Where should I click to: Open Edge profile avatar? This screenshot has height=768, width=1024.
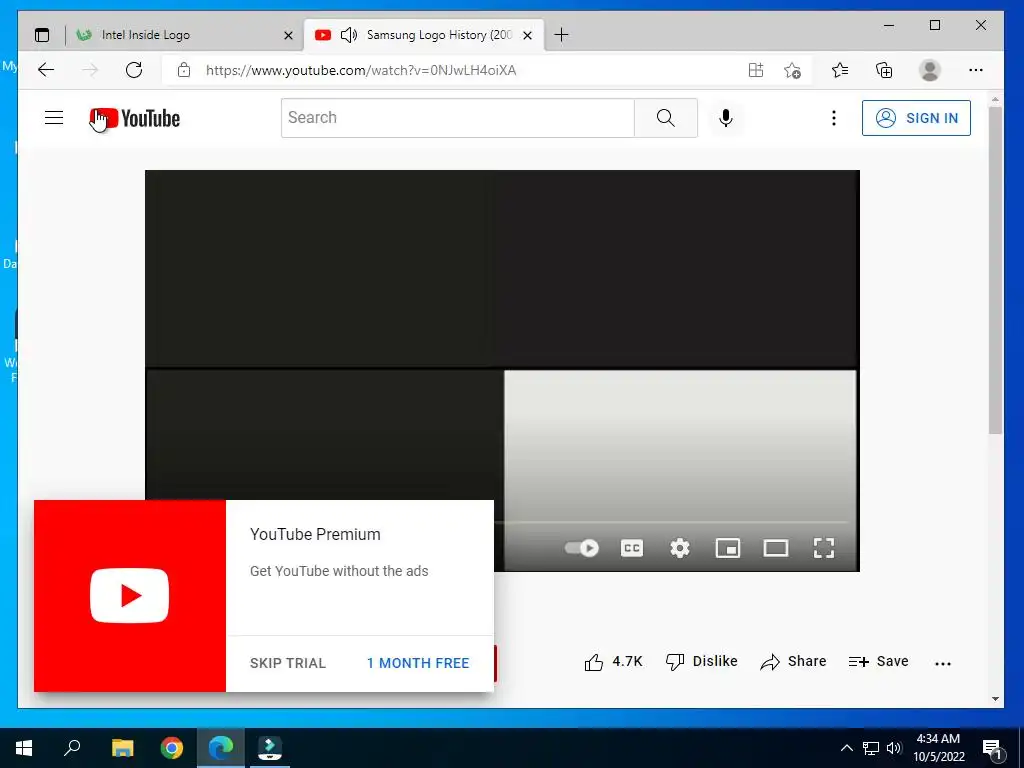coord(929,70)
